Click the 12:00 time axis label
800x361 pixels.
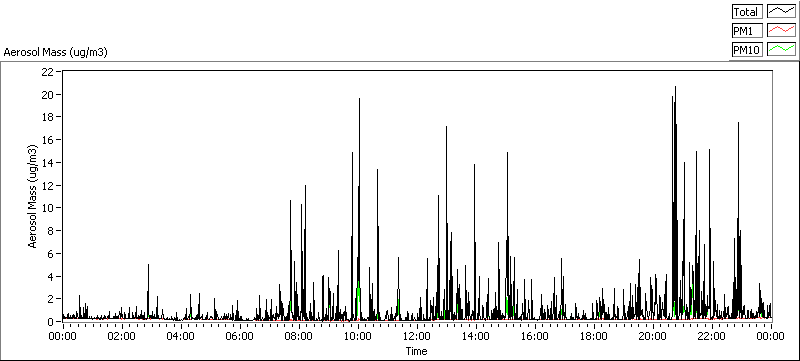[417, 336]
